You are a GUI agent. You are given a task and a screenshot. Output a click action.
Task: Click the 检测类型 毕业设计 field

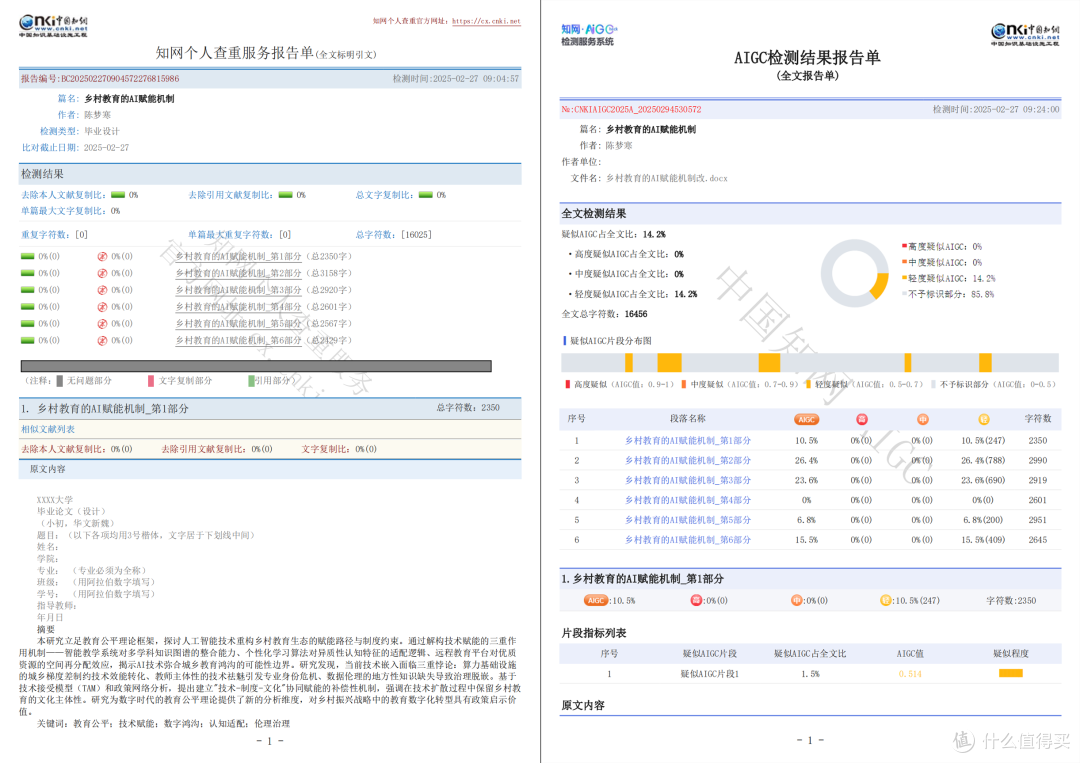click(x=80, y=131)
